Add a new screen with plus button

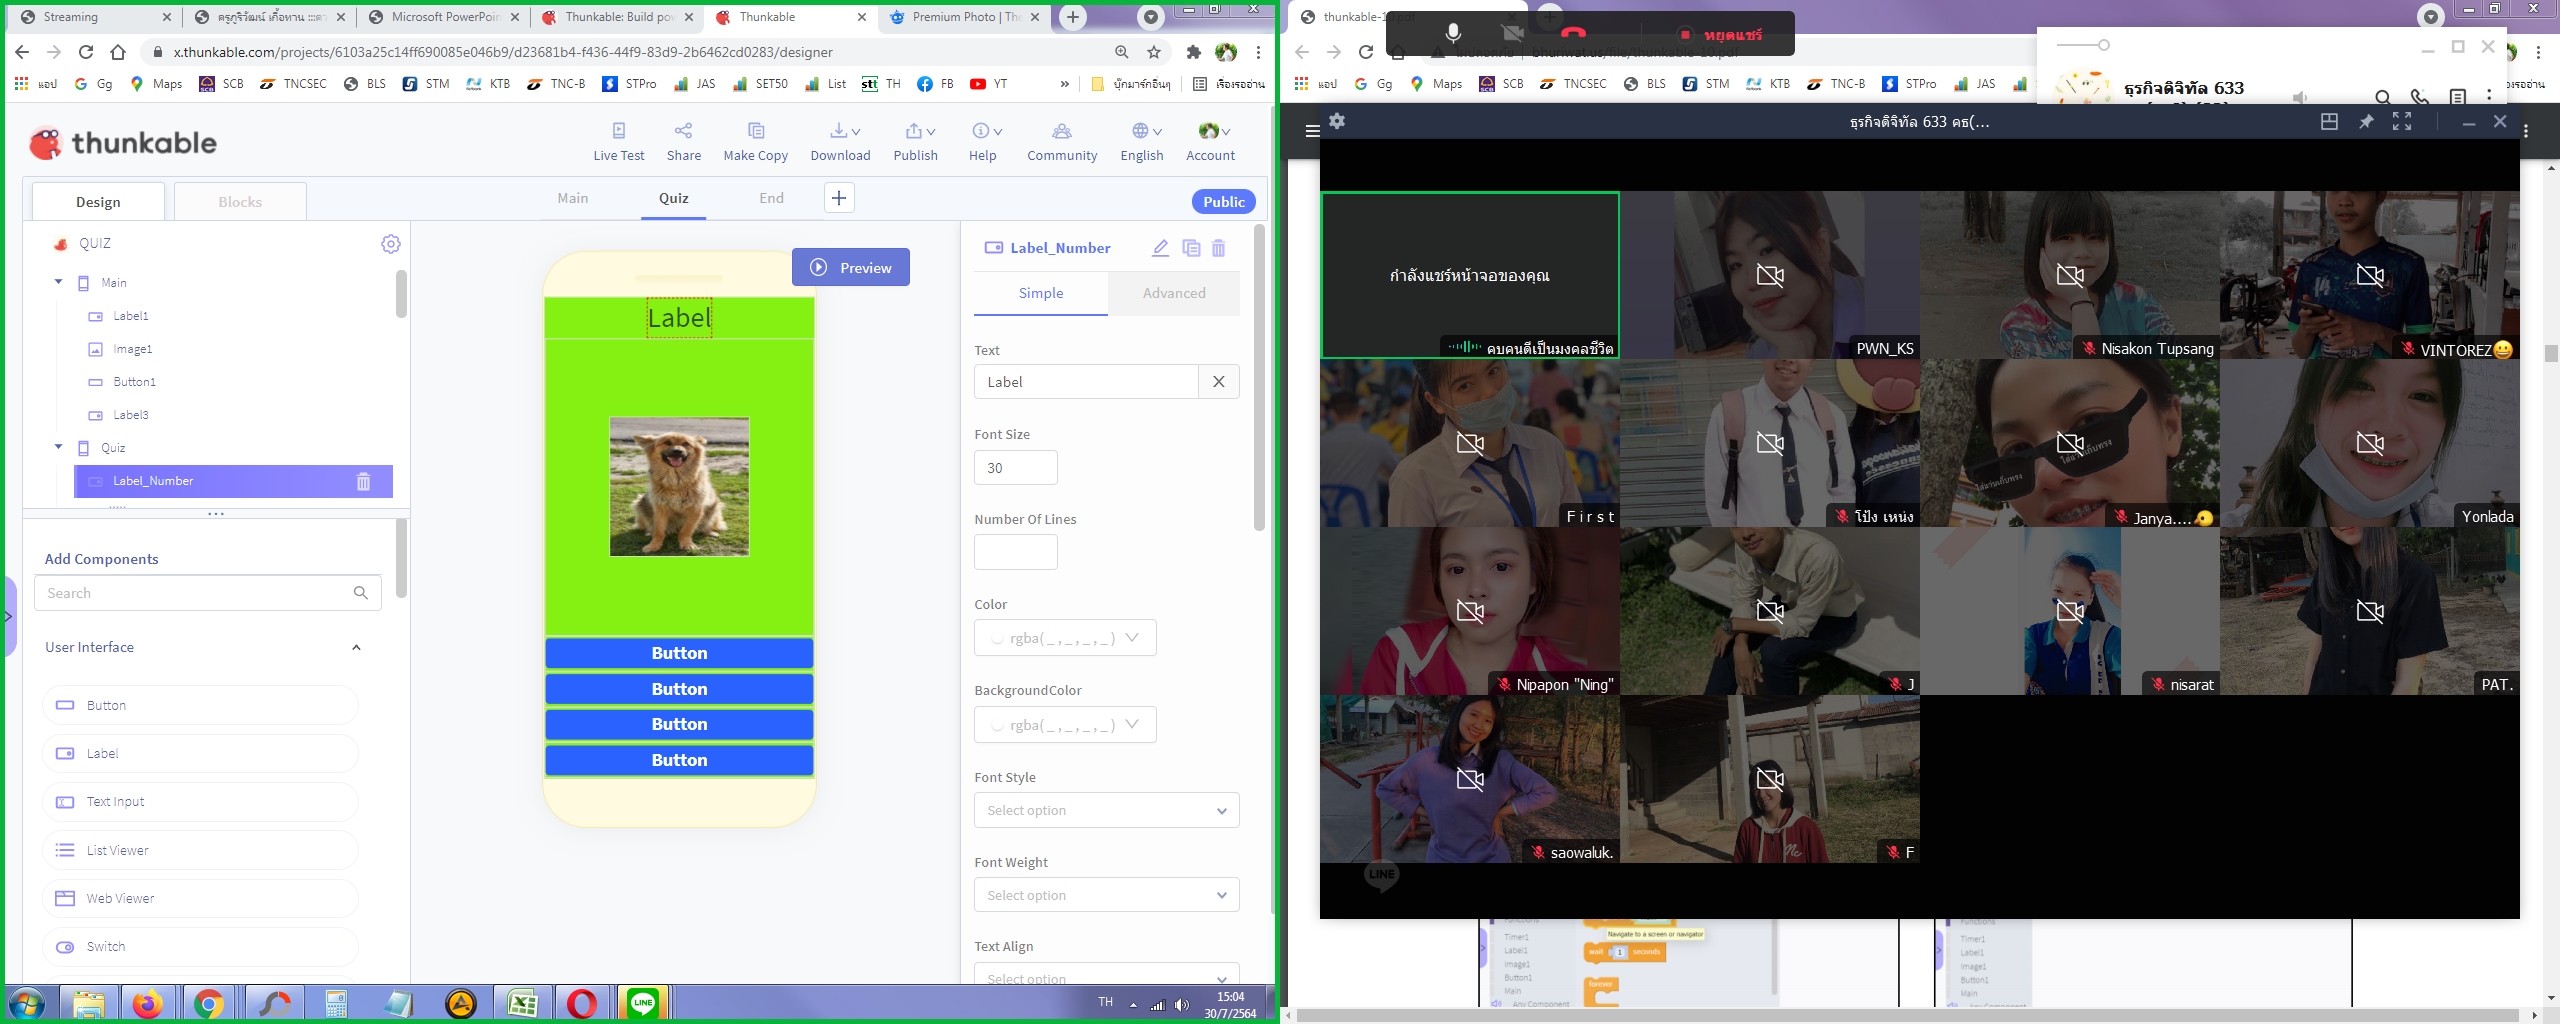(839, 198)
